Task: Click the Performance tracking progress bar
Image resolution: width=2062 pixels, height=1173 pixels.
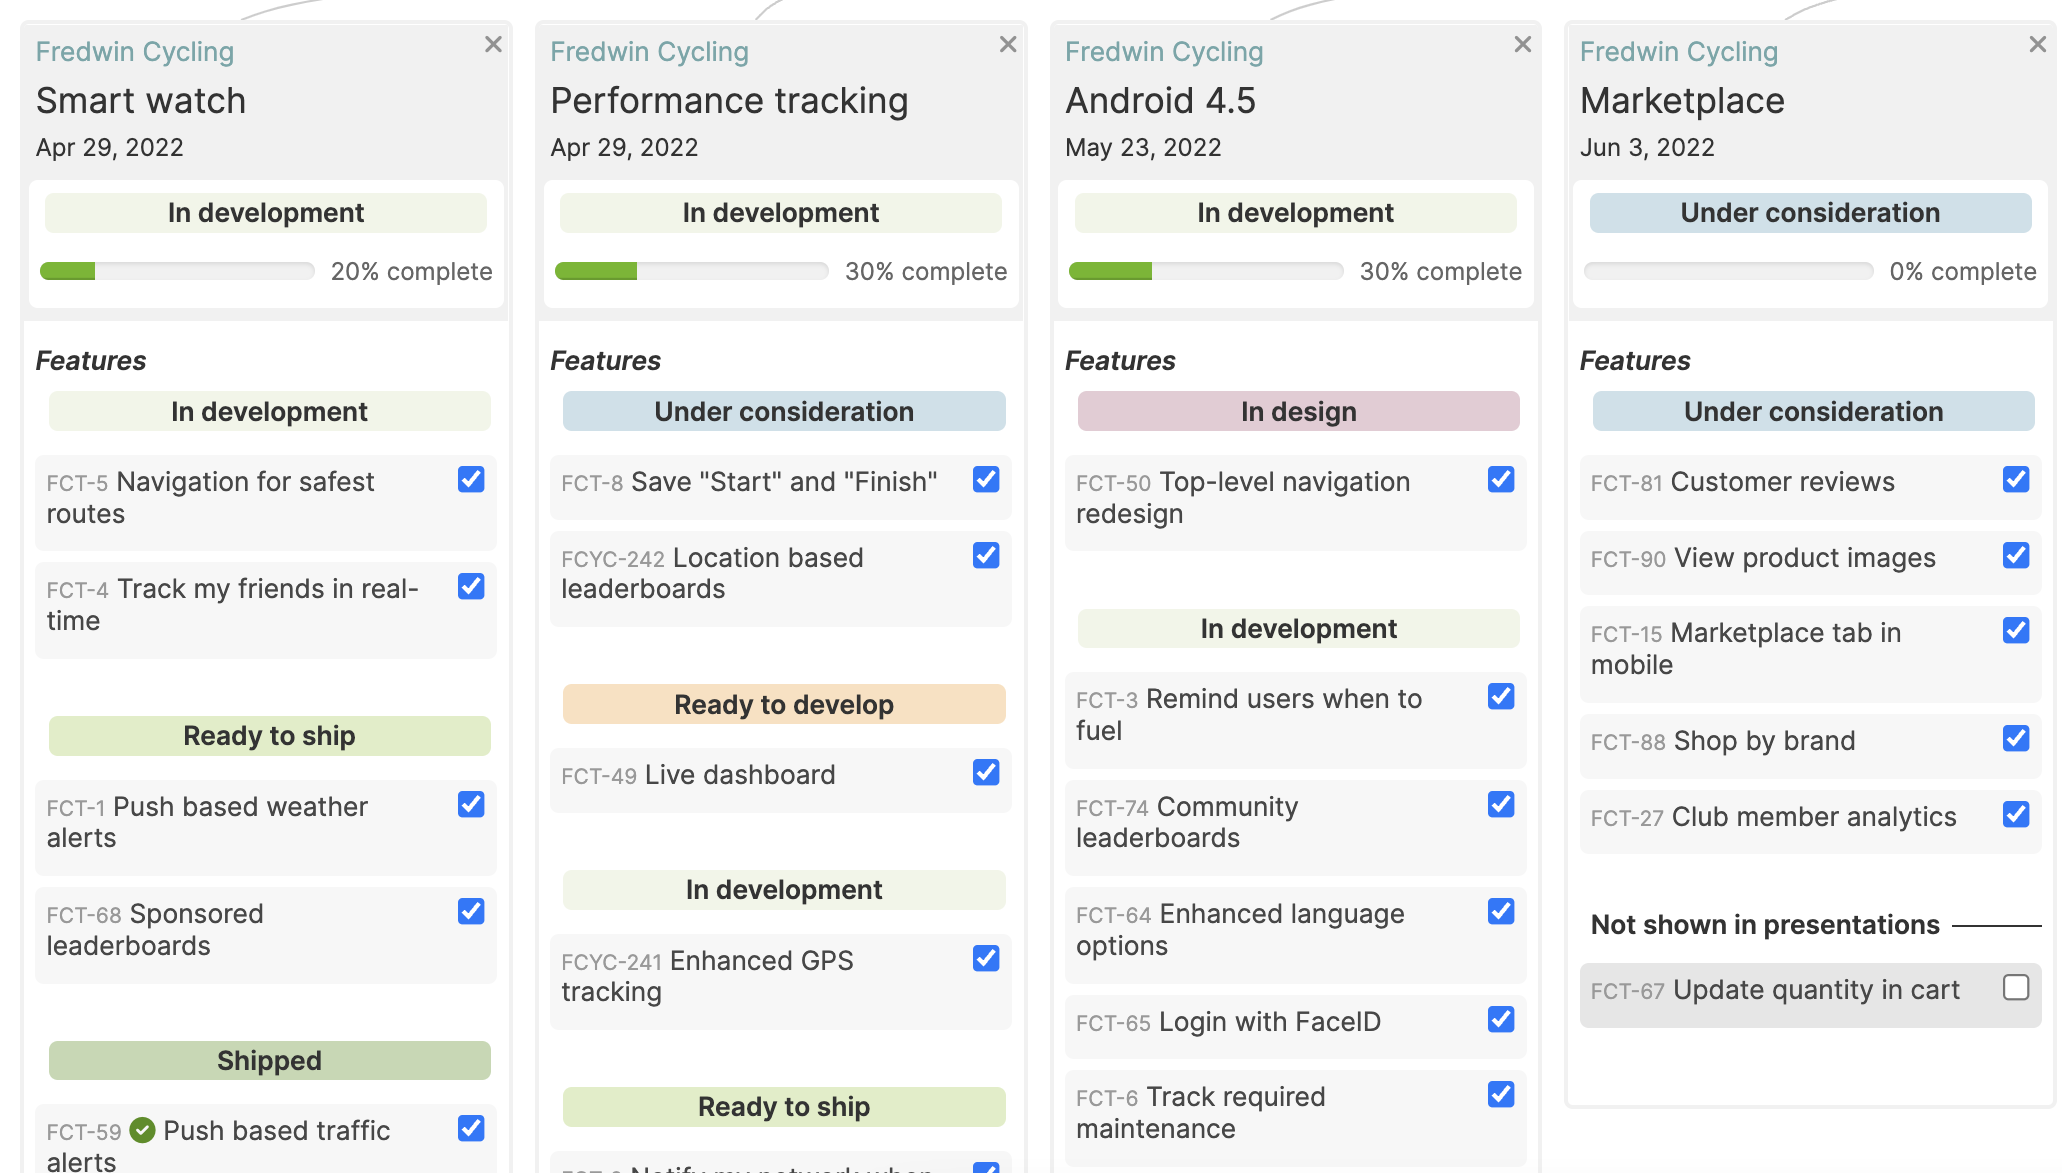Action: coord(692,271)
